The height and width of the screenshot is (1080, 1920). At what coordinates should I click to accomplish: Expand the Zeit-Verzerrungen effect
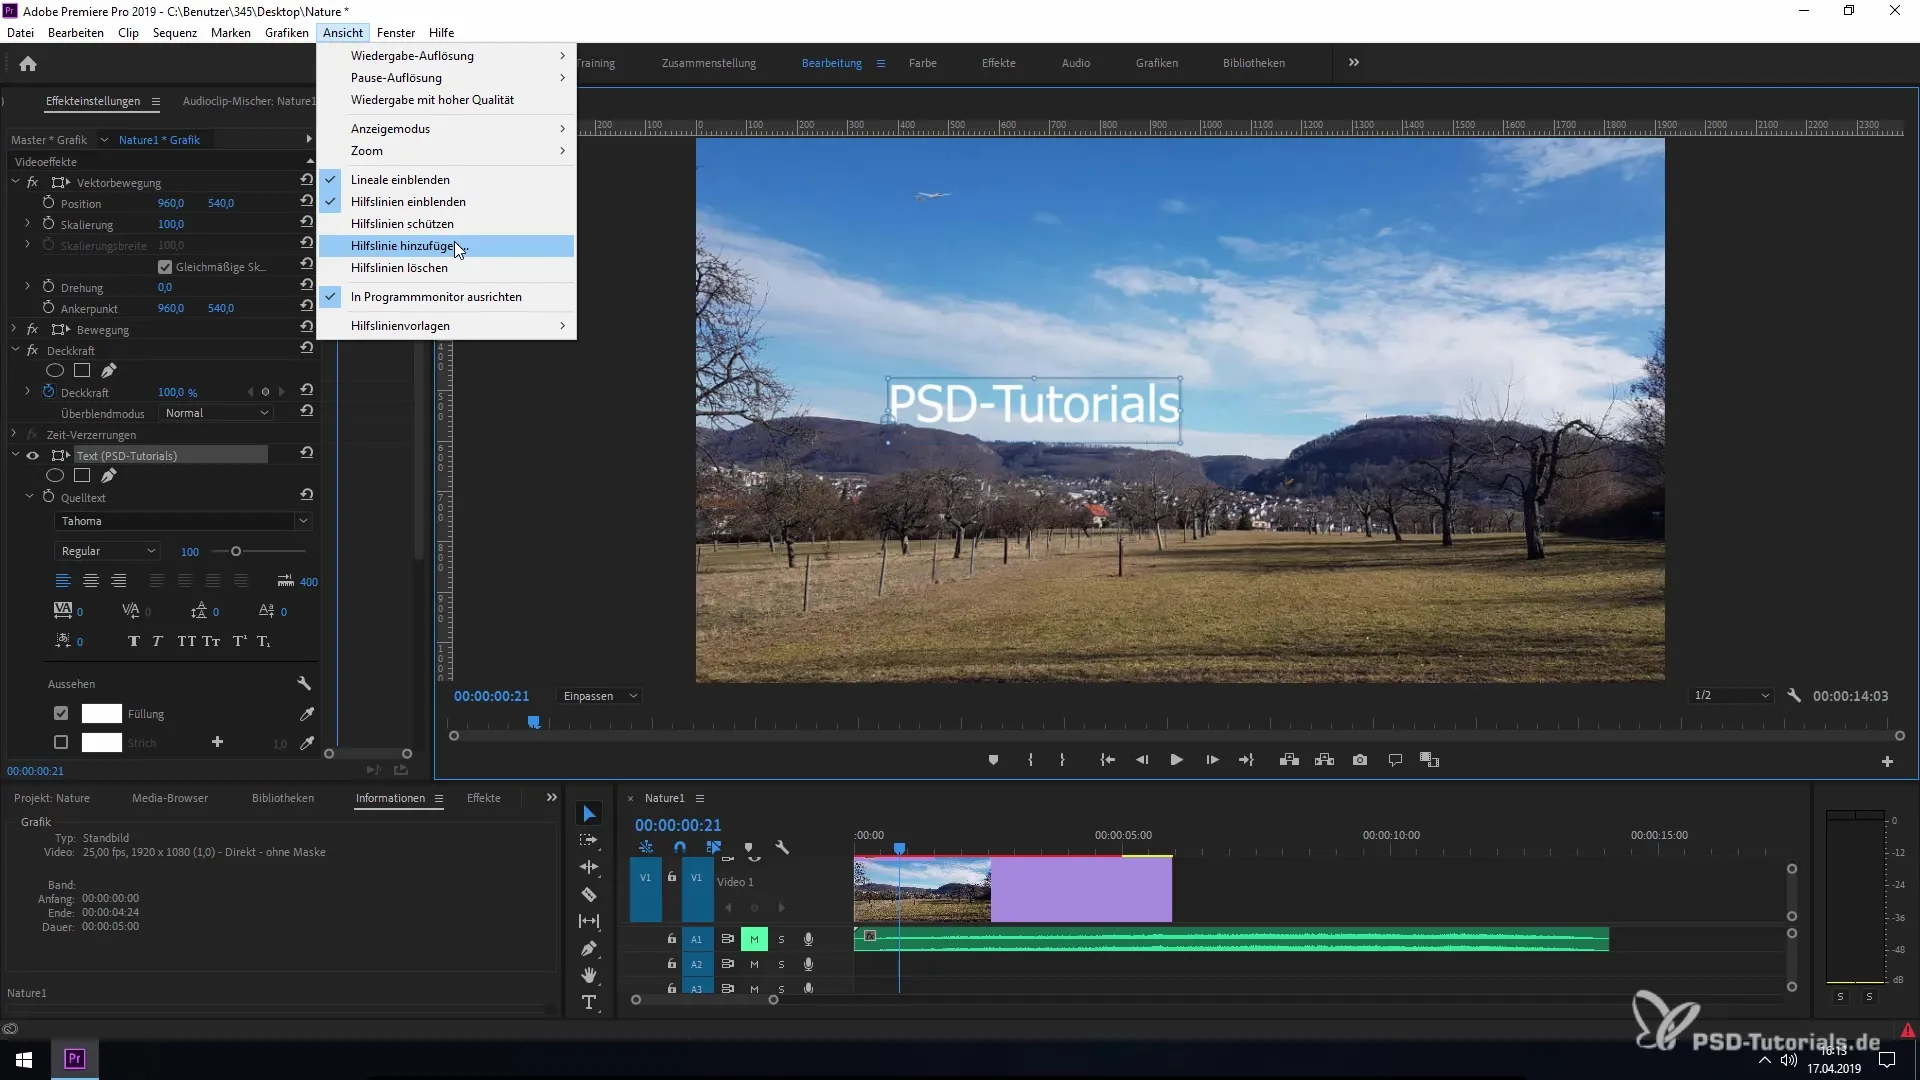point(15,434)
